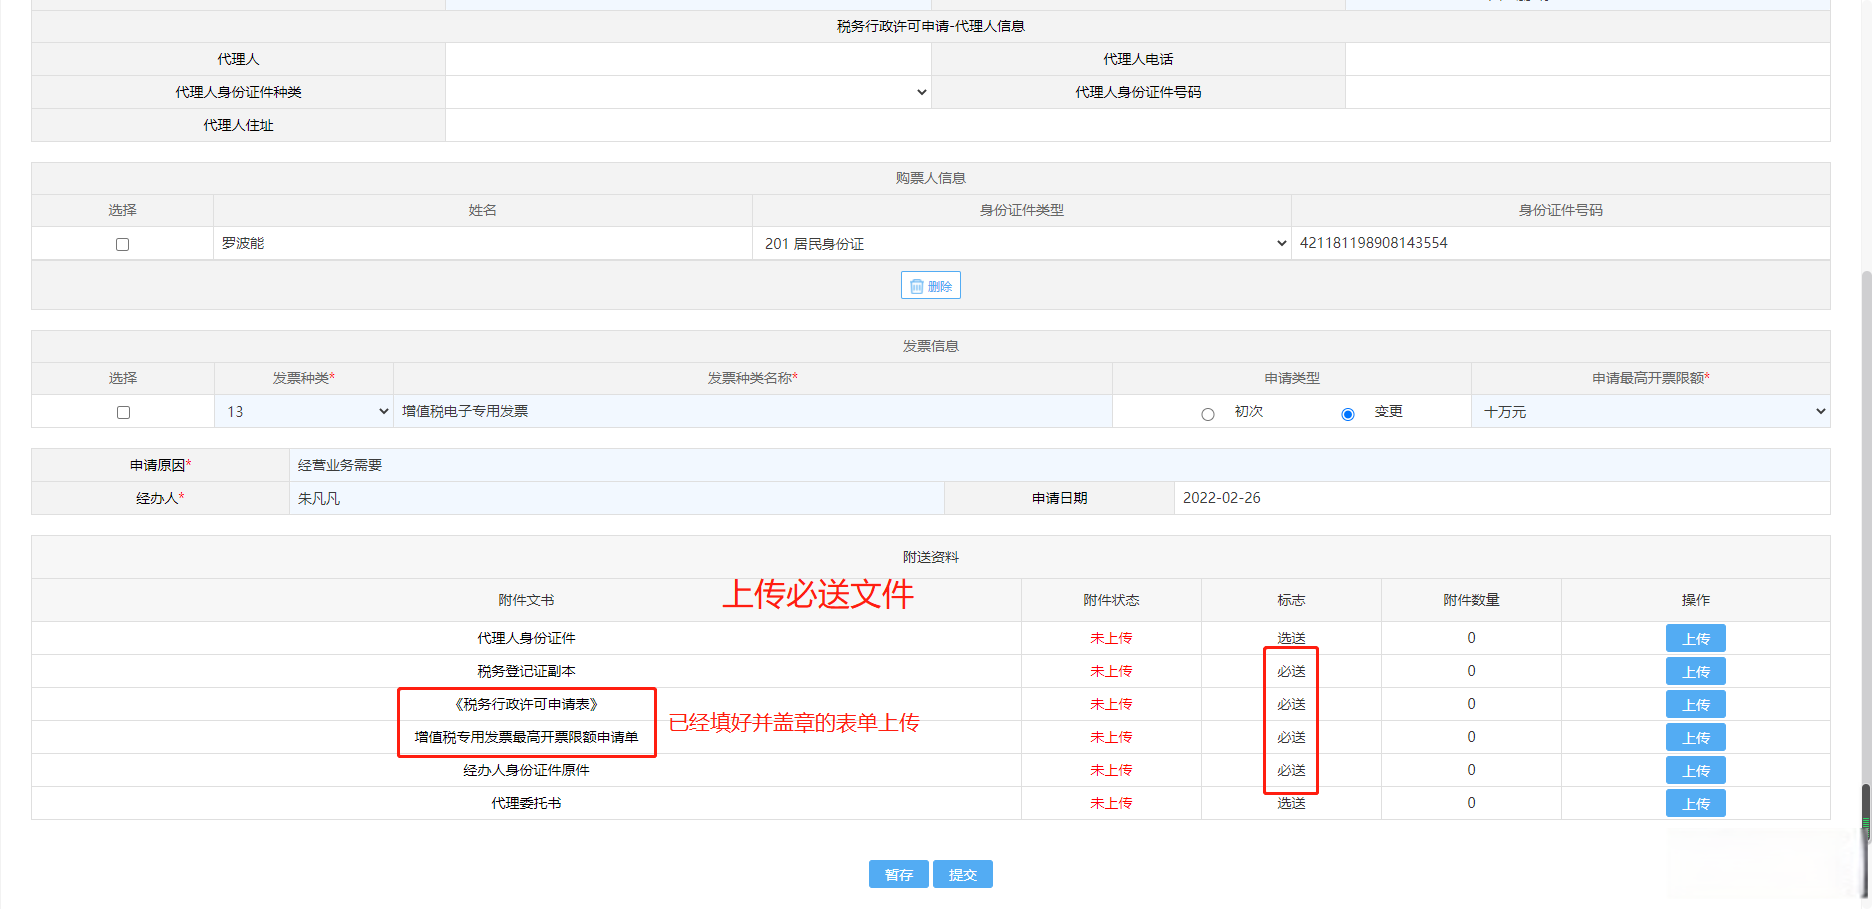Viewport: 1872px width, 909px height.
Task: Upload file for 代理委托书 row
Action: pos(1696,803)
